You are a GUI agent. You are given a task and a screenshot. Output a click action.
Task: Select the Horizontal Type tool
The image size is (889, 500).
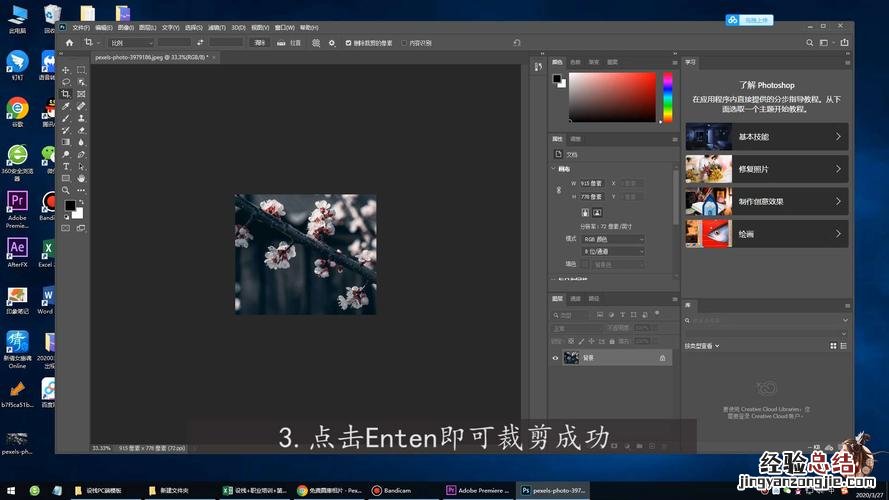66,166
